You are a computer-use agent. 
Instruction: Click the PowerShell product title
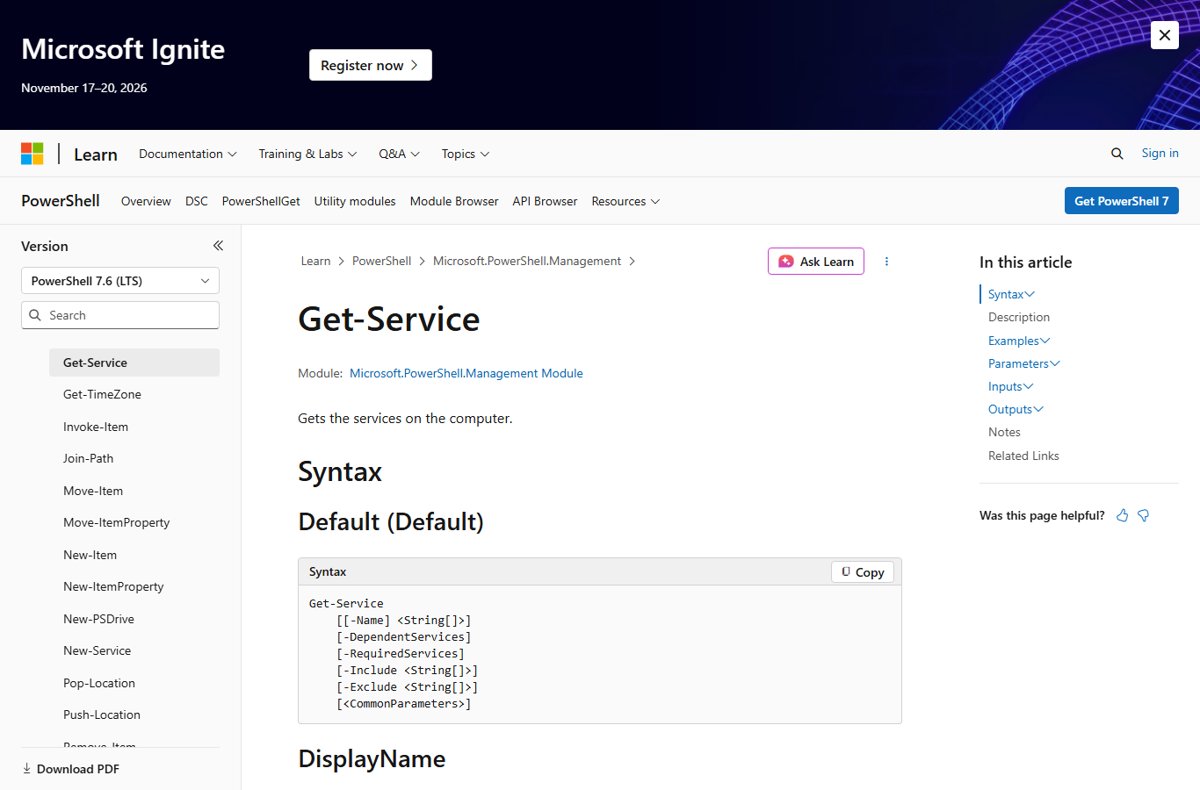point(60,201)
